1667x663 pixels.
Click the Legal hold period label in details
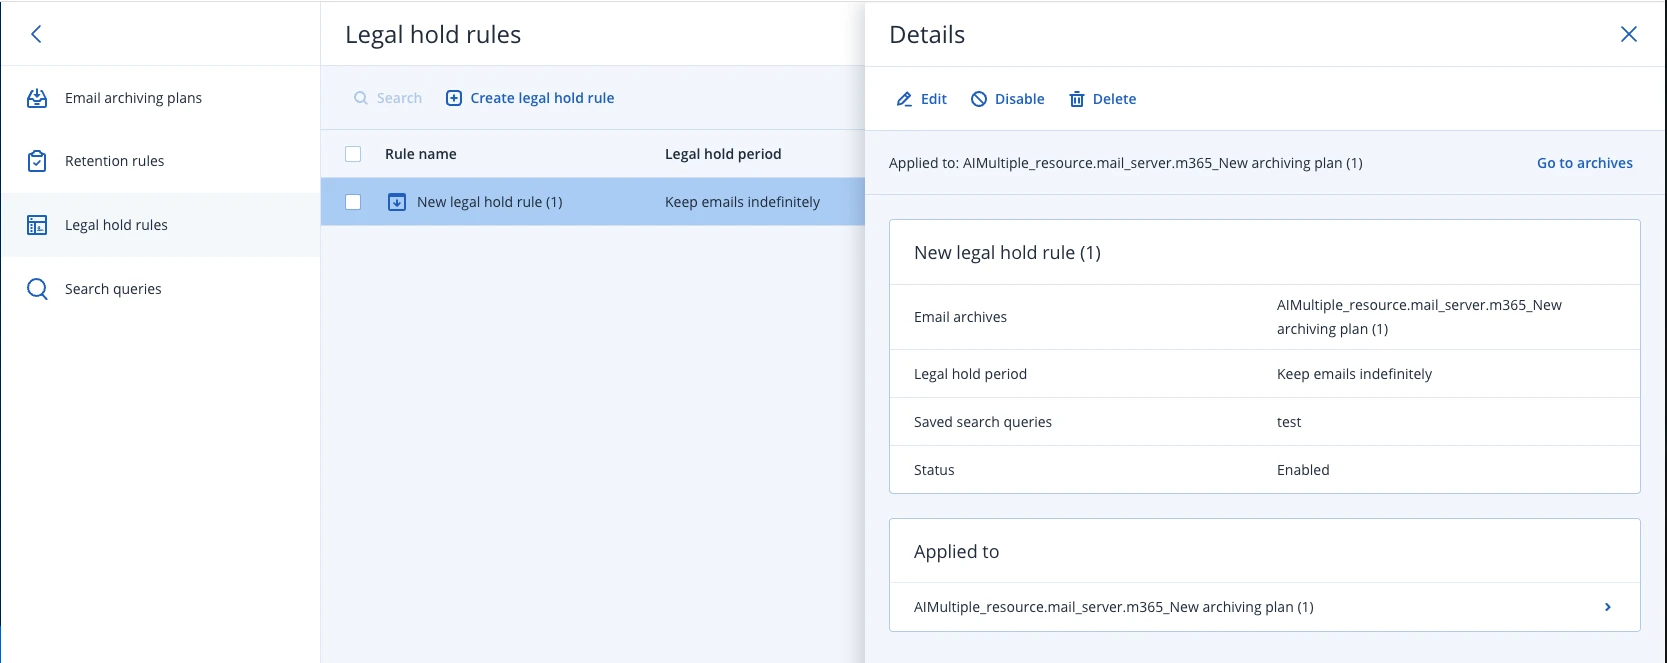pyautogui.click(x=970, y=374)
